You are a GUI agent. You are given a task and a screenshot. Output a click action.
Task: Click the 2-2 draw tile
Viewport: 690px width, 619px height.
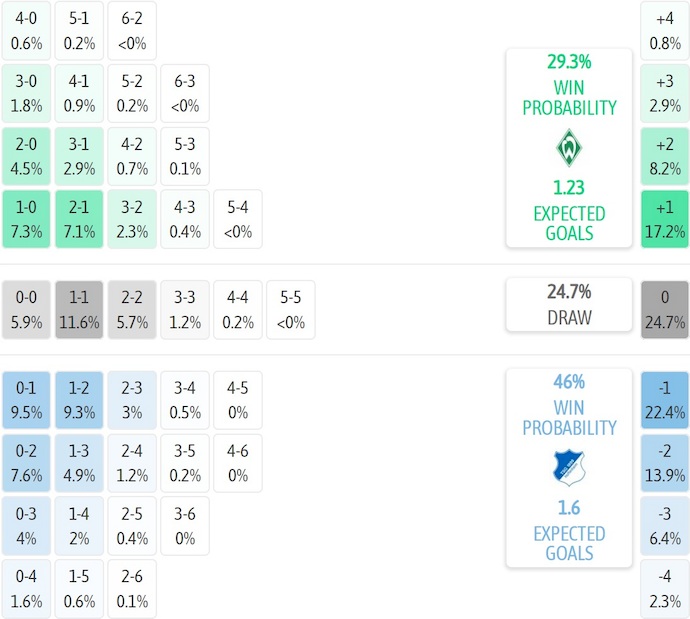(132, 309)
